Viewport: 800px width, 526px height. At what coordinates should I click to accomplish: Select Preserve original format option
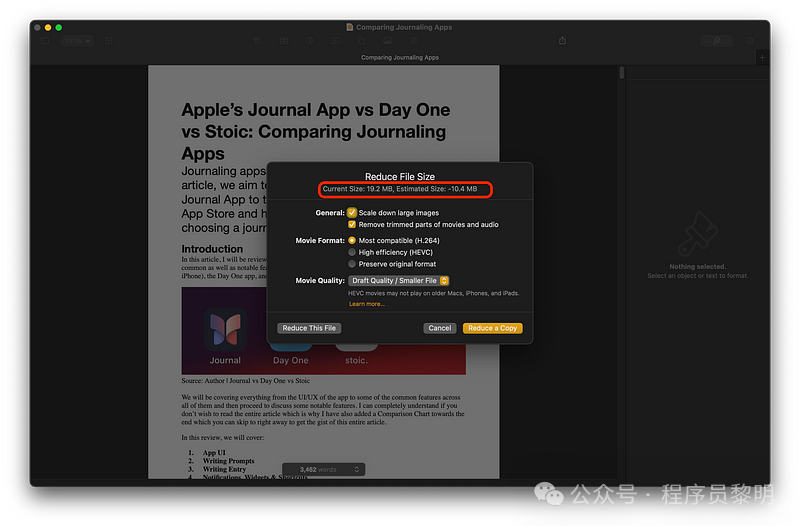tap(352, 264)
